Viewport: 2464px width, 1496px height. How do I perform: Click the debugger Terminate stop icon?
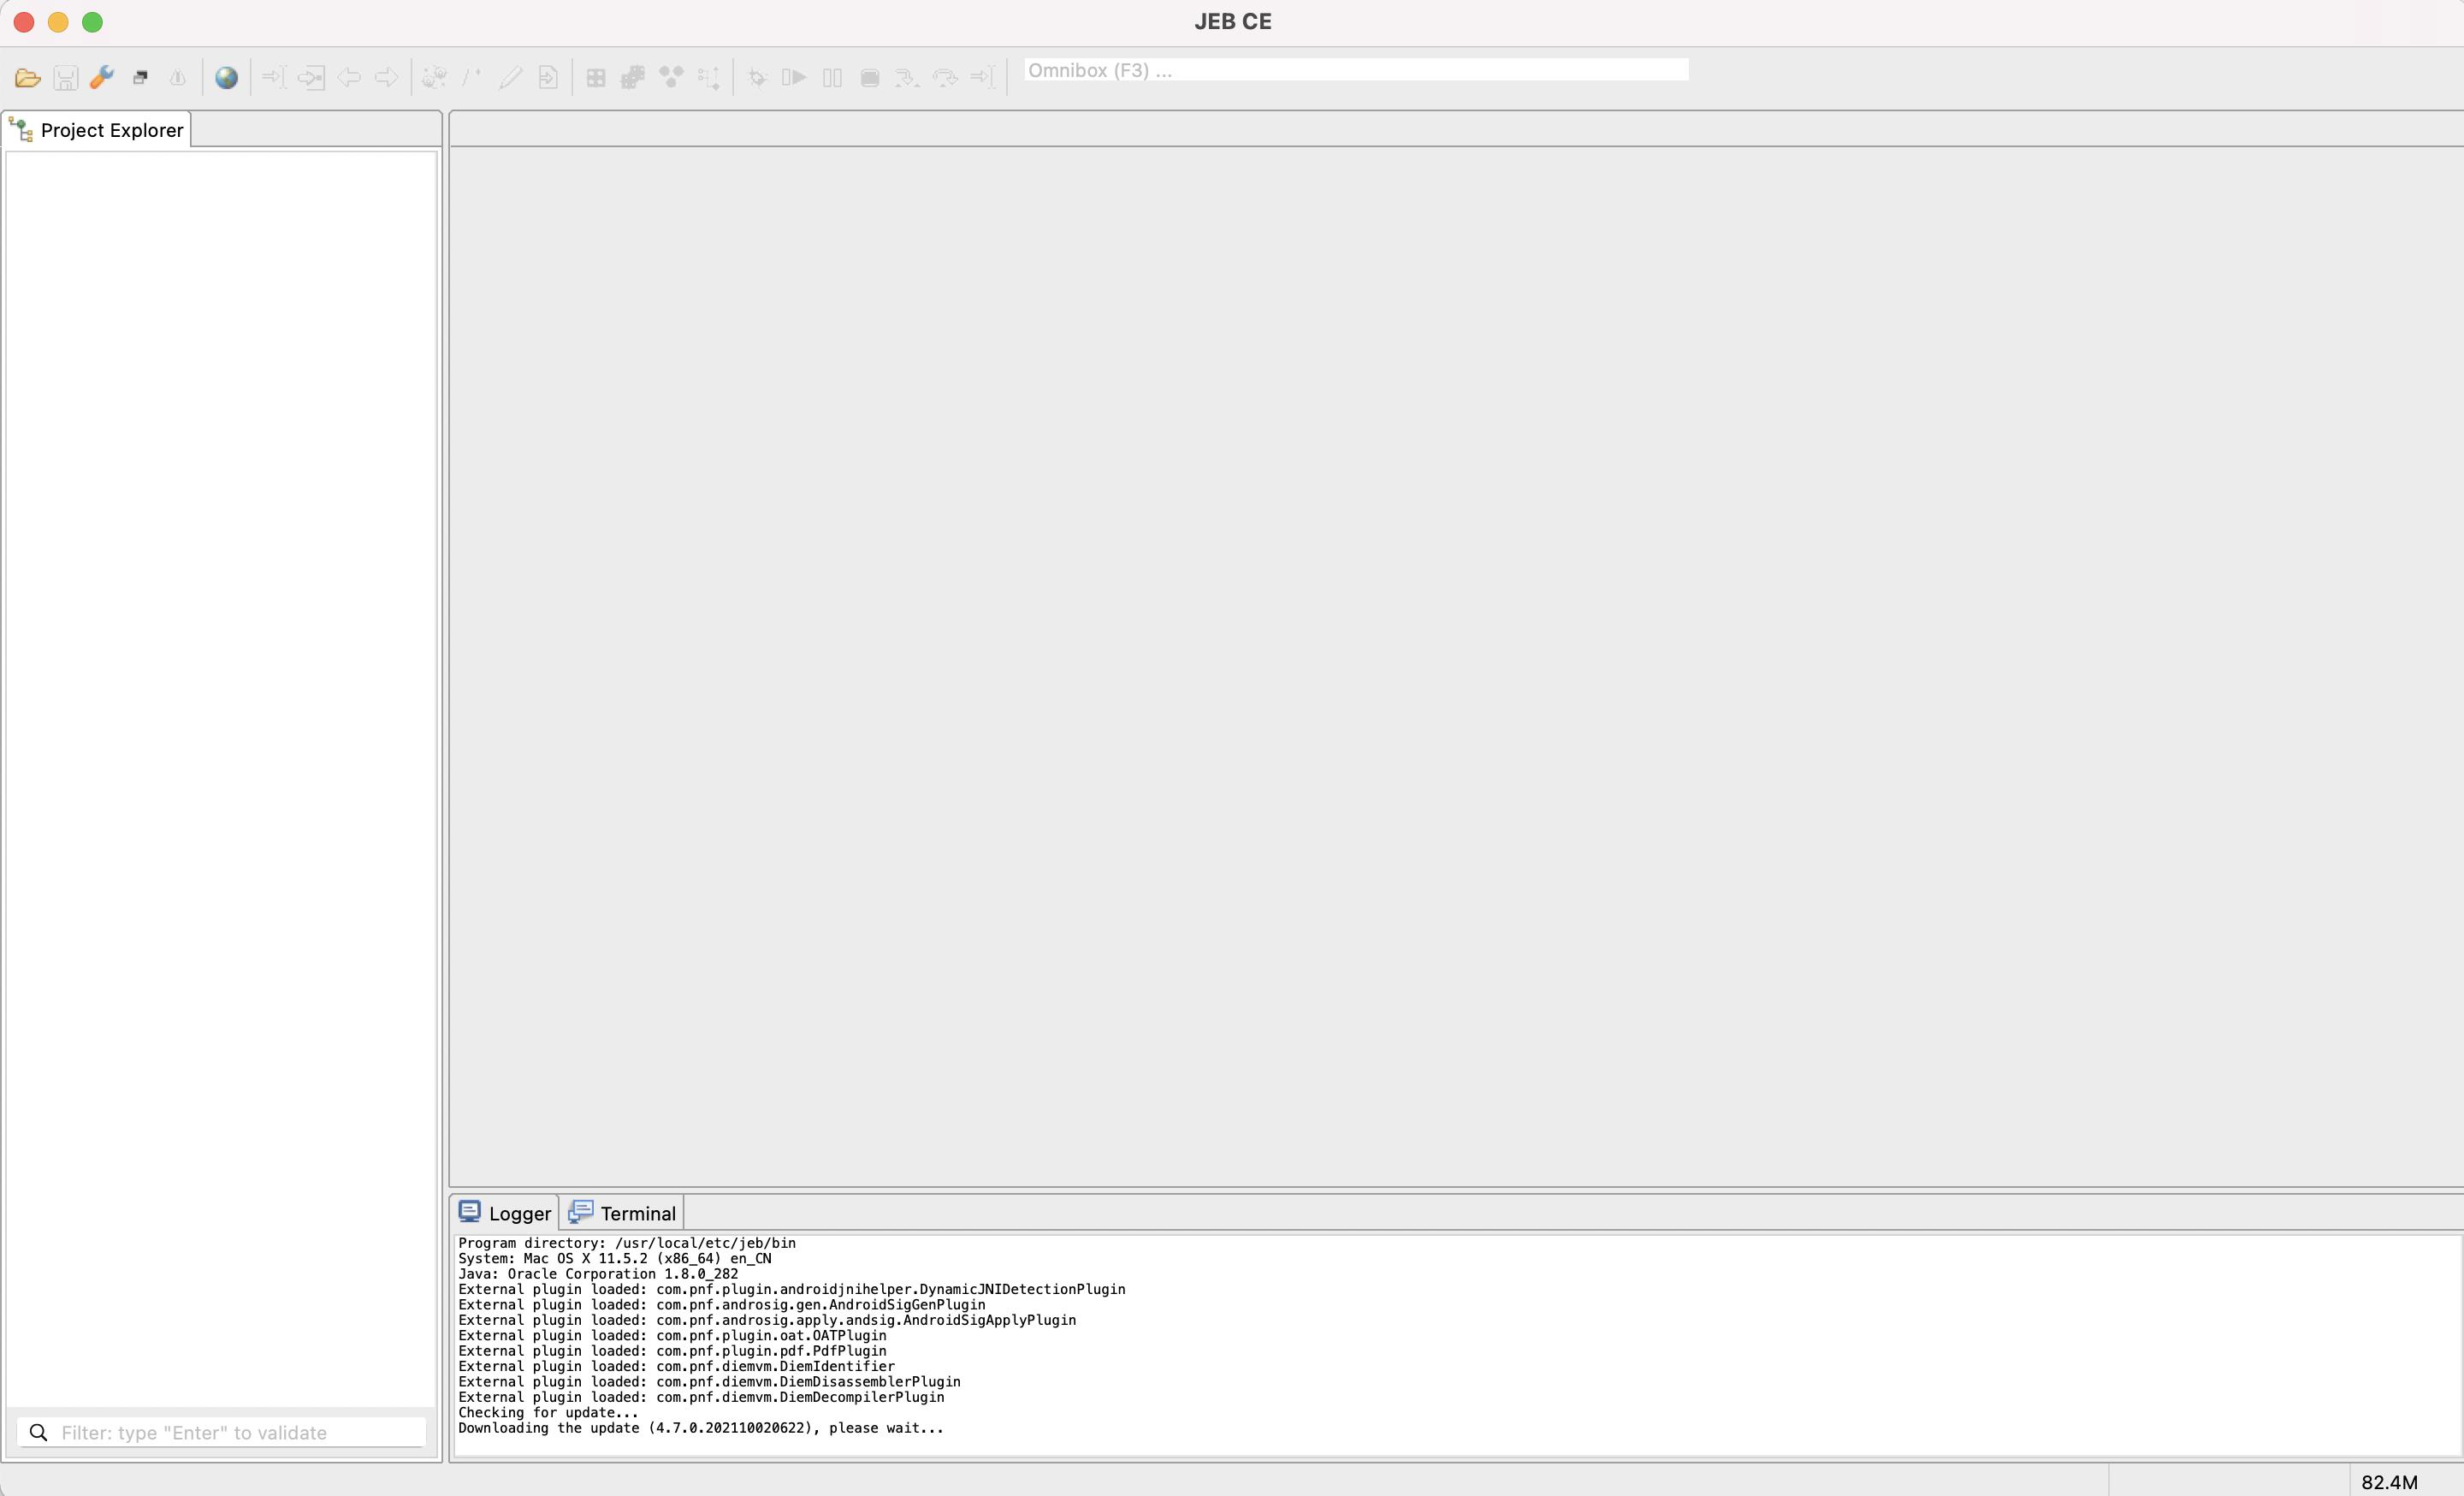(870, 77)
